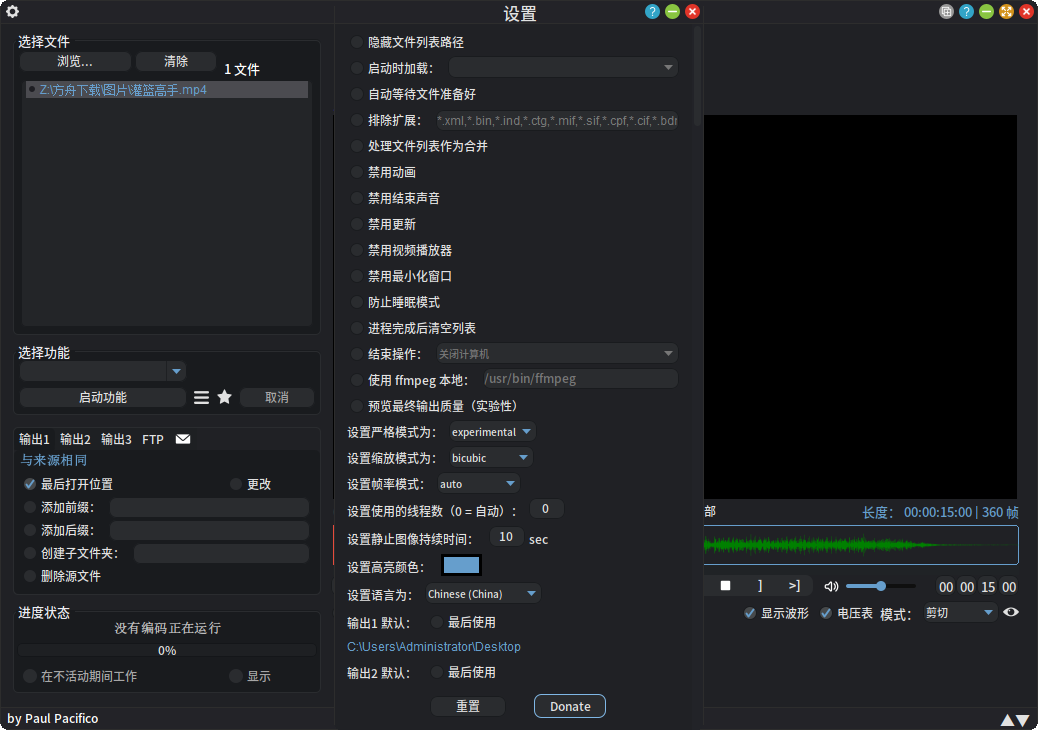Click the eye preview icon beside 模式 dropdown

1011,612
